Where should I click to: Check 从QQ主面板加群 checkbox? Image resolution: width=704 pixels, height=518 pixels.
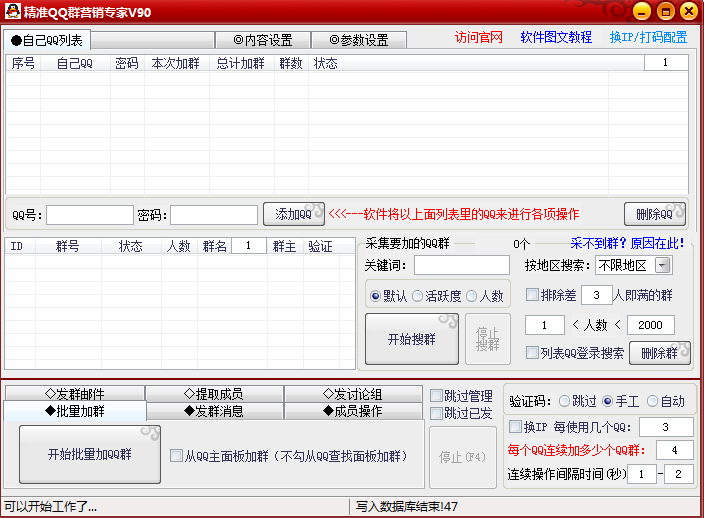176,456
